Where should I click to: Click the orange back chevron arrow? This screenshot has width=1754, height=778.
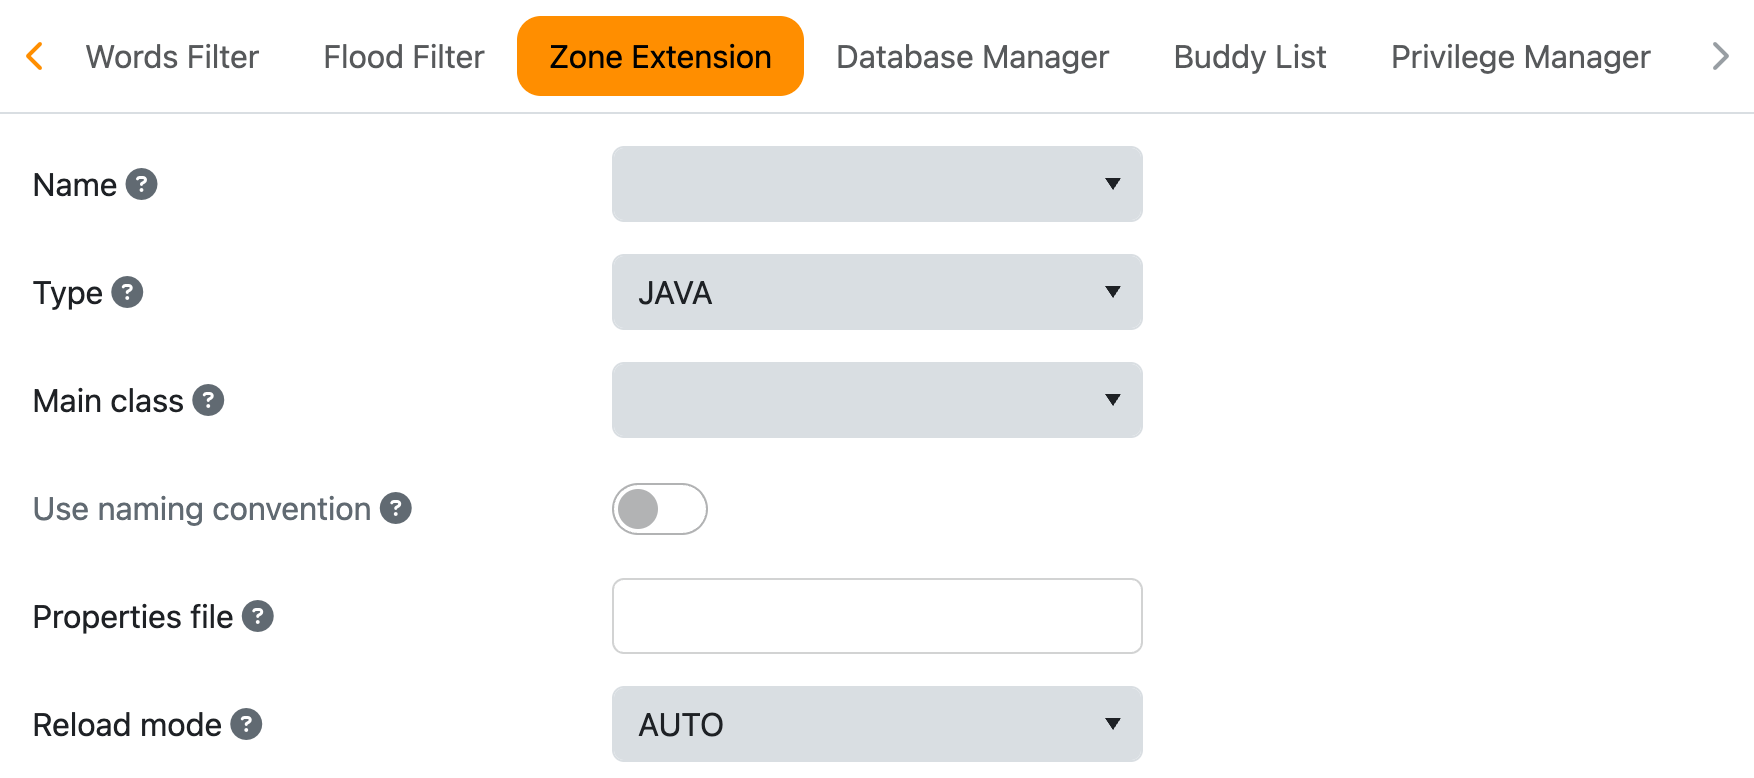tap(35, 56)
